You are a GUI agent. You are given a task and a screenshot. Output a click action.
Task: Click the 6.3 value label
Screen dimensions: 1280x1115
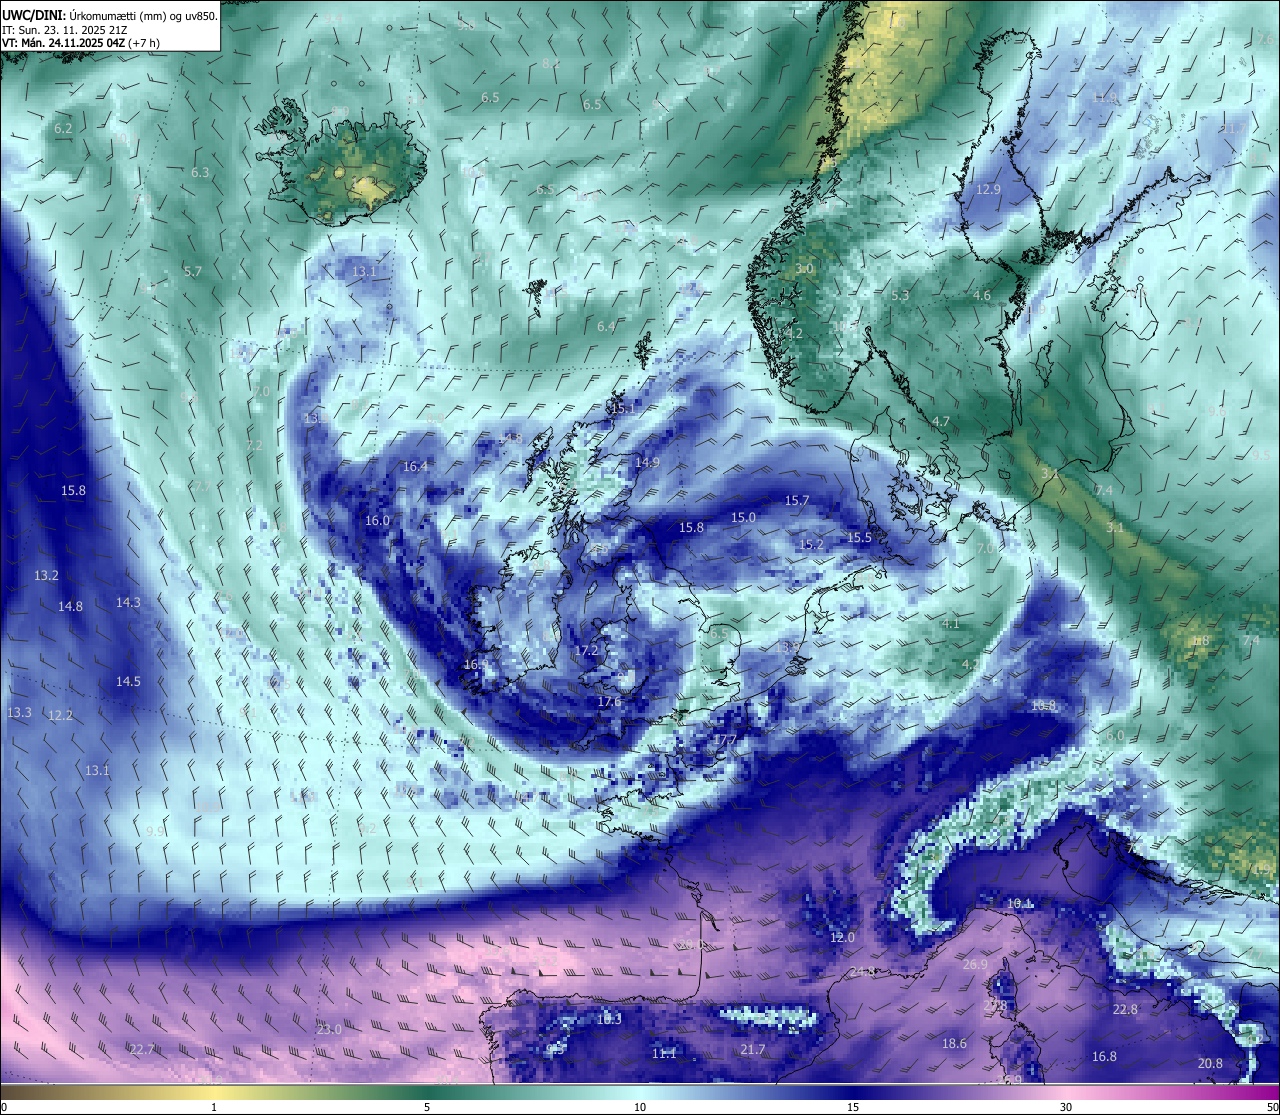pyautogui.click(x=200, y=173)
